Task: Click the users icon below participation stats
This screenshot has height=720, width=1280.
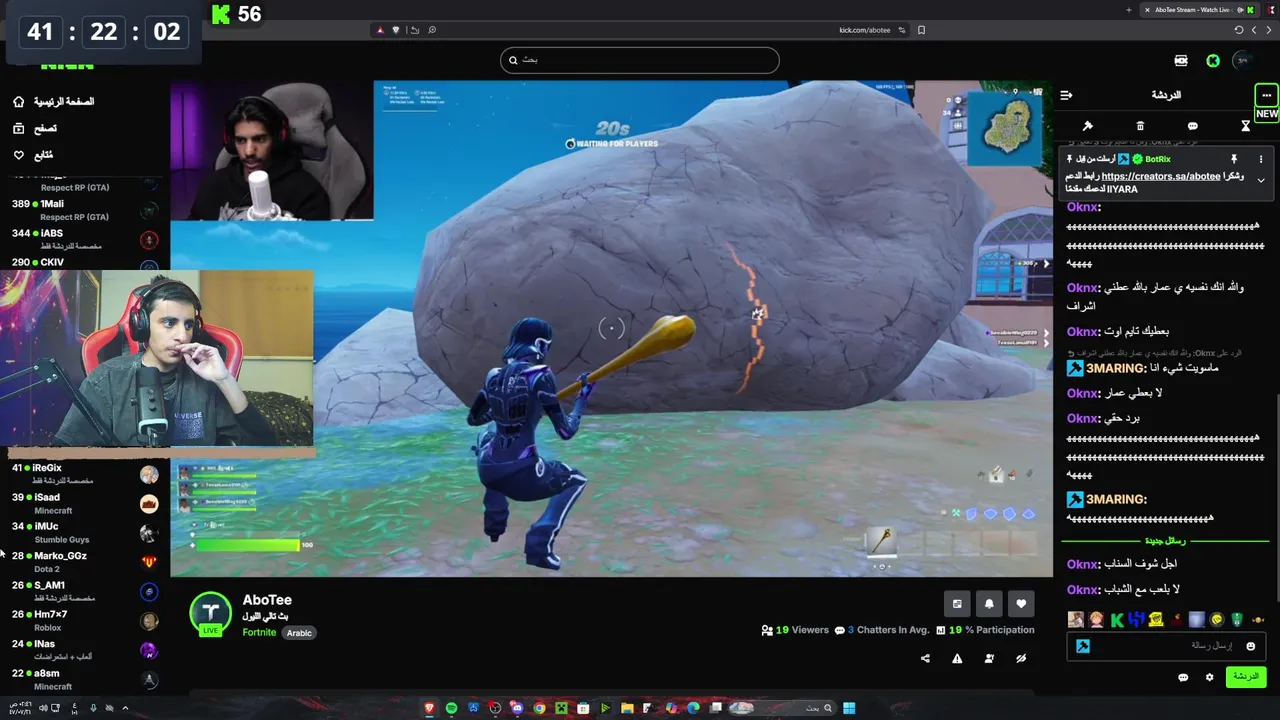Action: coord(989,658)
